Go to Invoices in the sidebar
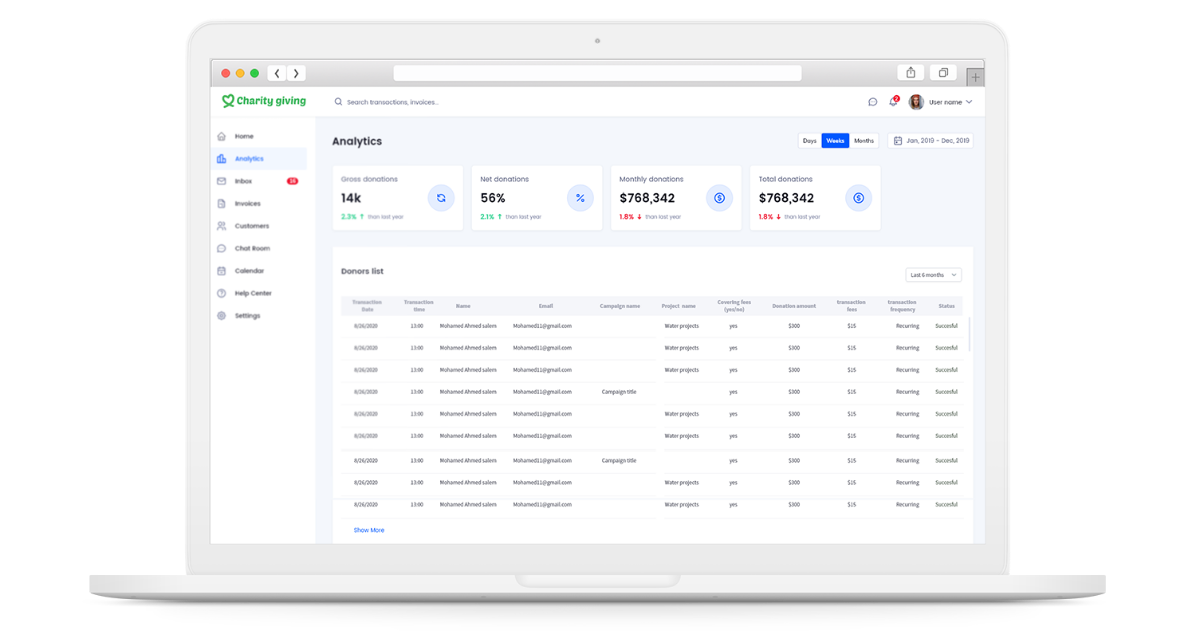The height and width of the screenshot is (639, 1196). point(247,204)
